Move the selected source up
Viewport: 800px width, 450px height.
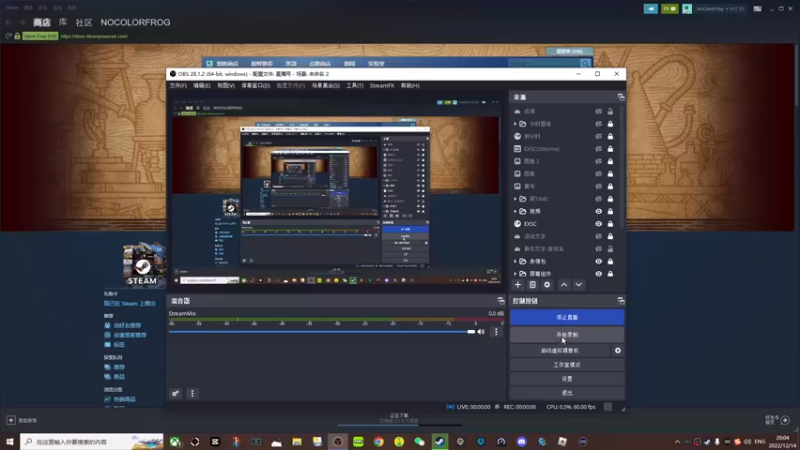(x=564, y=285)
